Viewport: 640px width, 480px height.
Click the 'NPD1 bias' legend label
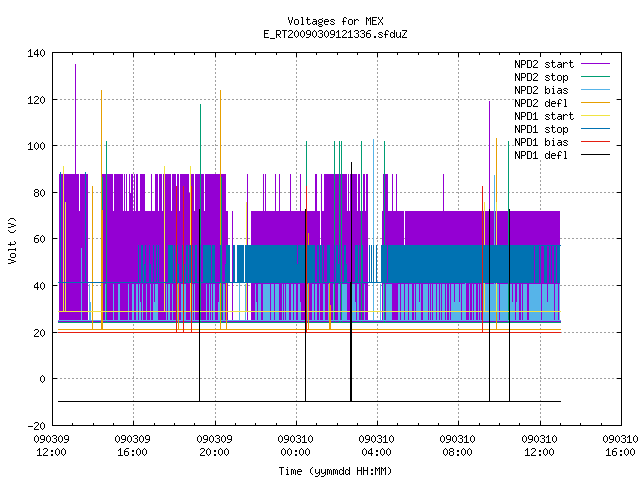click(x=541, y=142)
